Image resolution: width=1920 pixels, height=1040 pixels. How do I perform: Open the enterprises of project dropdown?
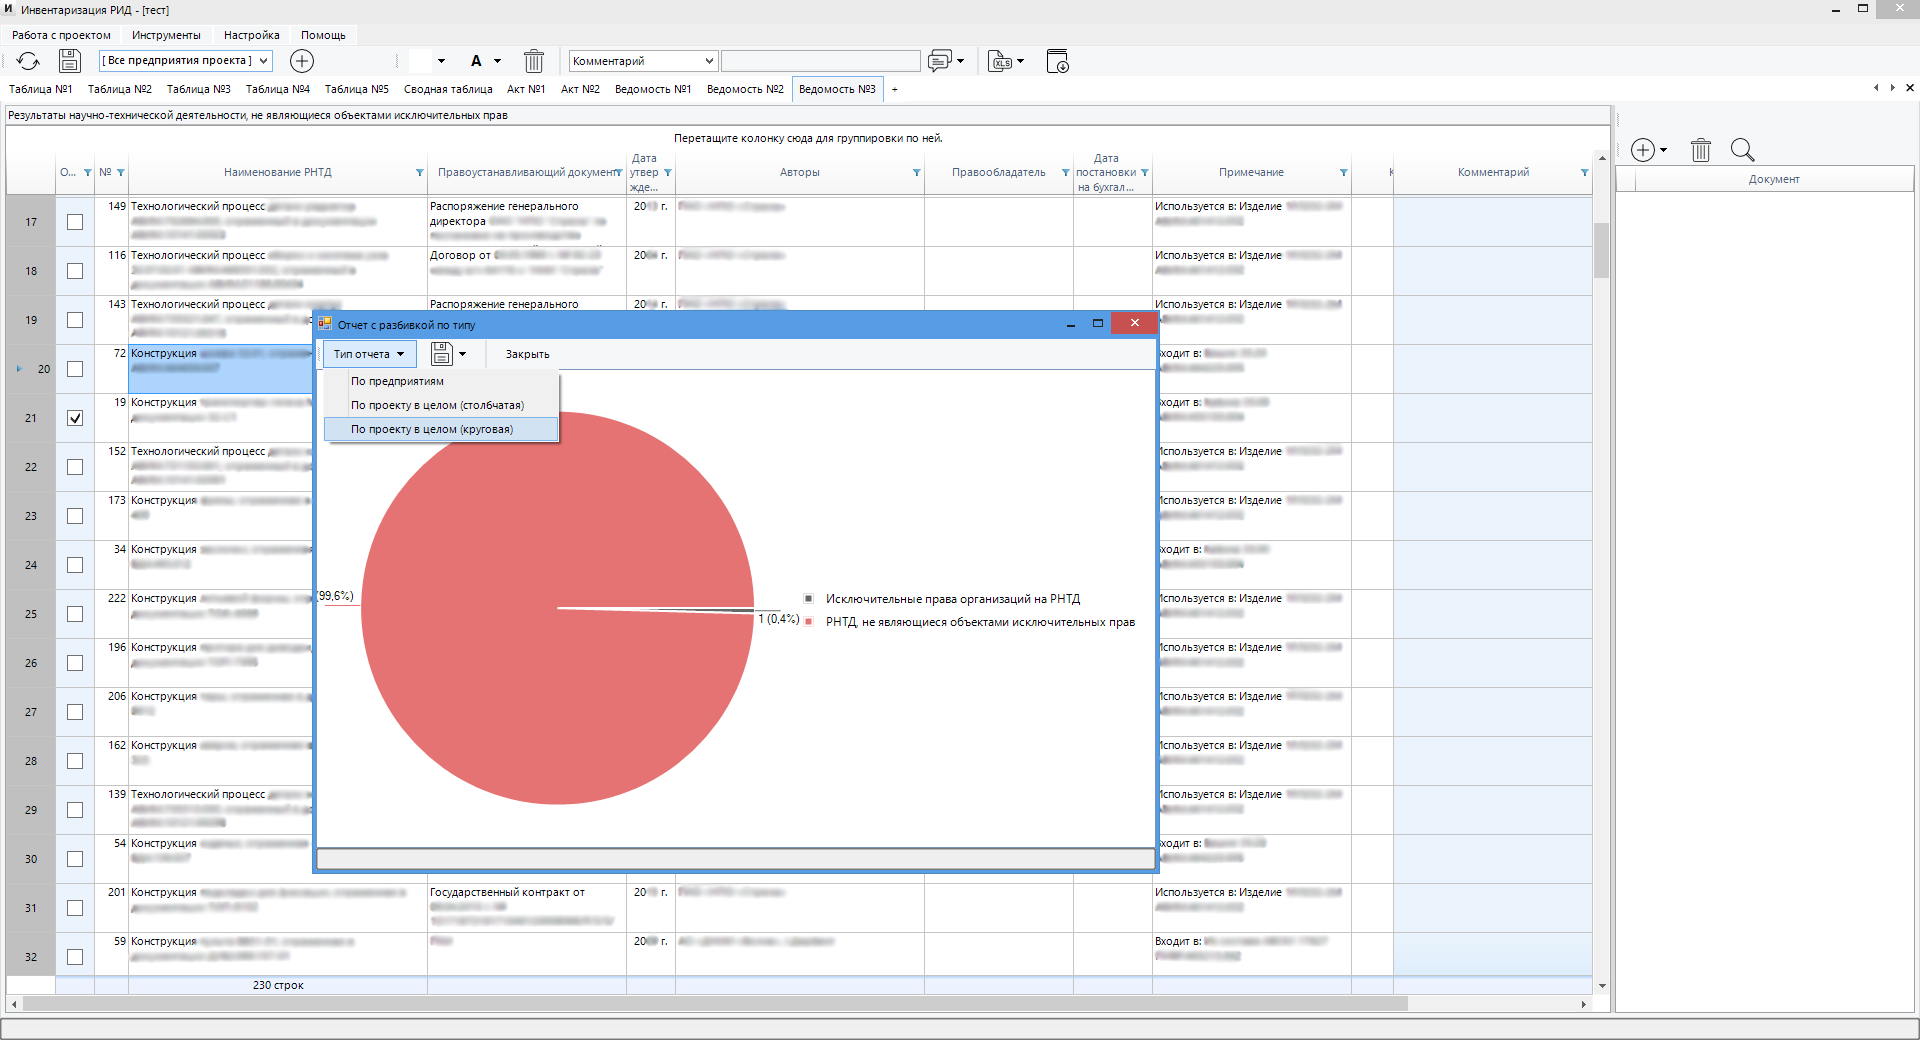click(185, 61)
